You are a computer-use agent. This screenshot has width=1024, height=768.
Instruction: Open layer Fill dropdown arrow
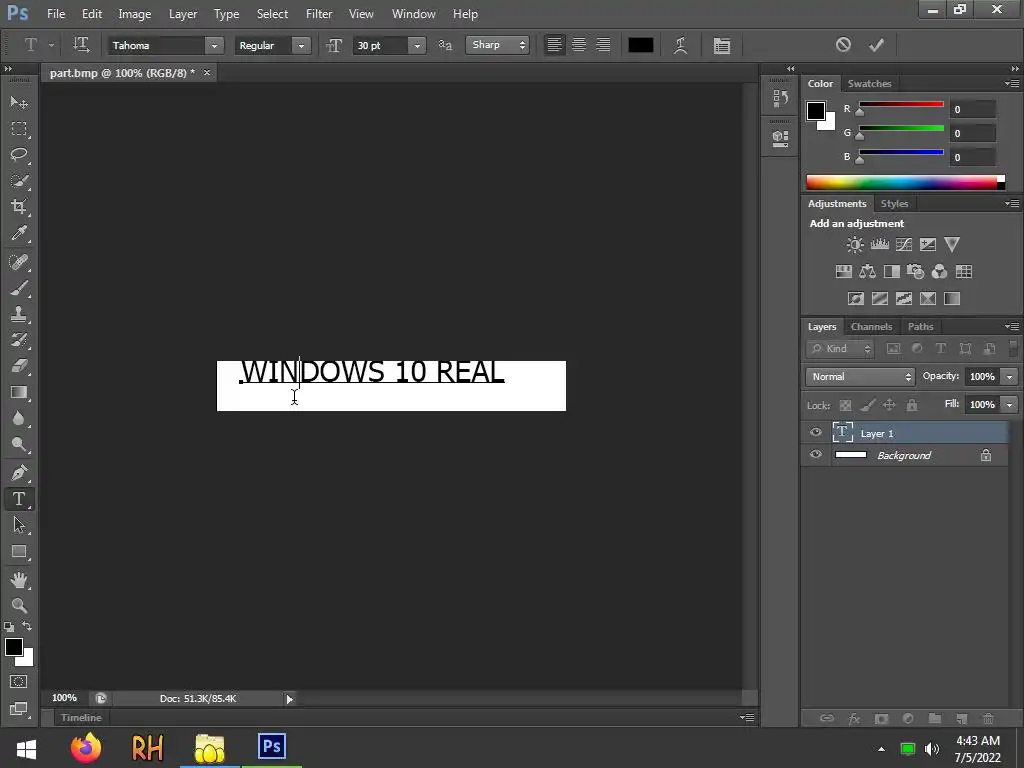point(1010,405)
